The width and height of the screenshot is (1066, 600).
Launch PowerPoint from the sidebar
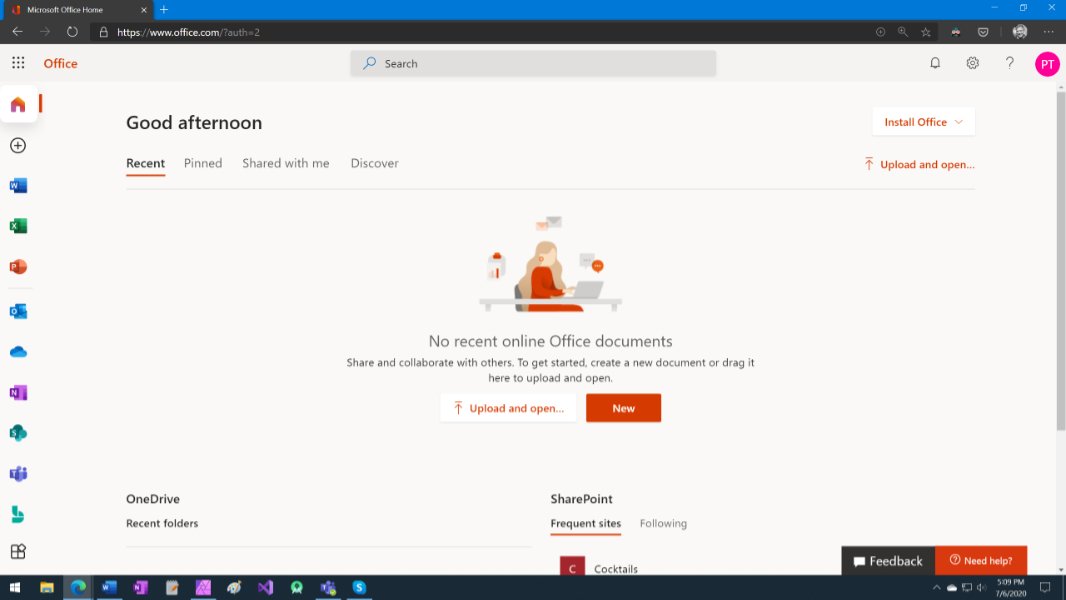tap(18, 267)
